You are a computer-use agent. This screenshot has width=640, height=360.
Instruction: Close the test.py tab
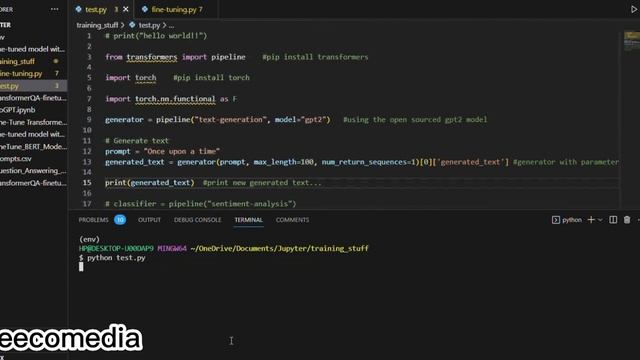click(x=126, y=9)
